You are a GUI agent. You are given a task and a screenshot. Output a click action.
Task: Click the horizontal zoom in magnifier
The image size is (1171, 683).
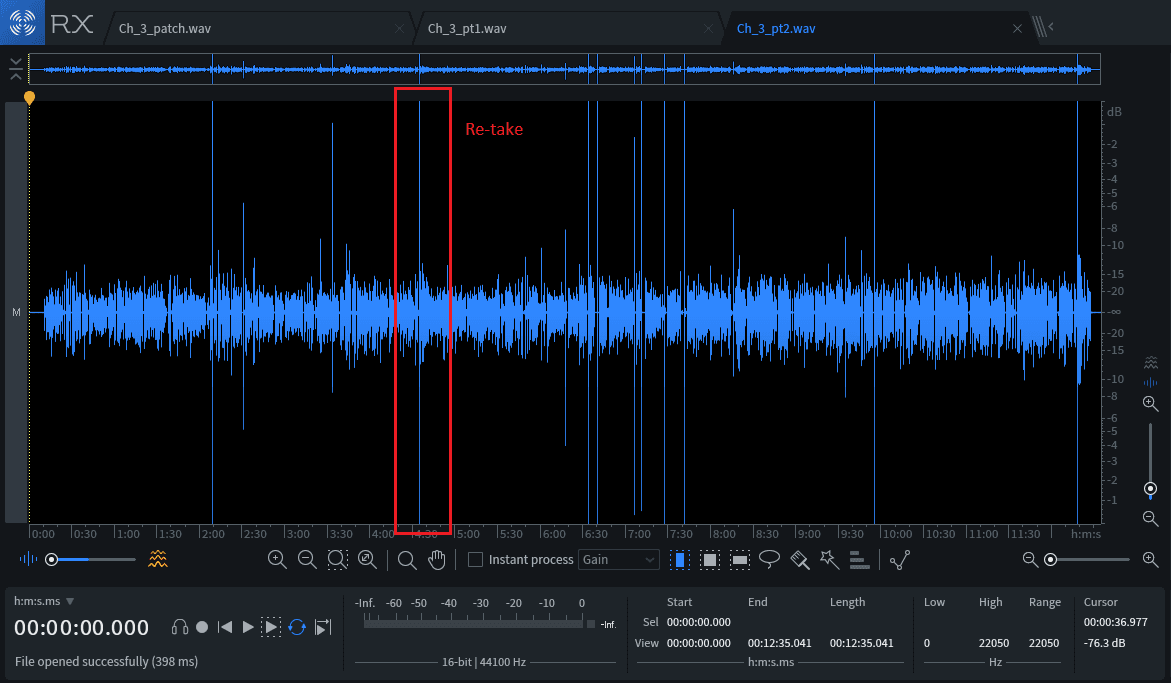tap(277, 560)
